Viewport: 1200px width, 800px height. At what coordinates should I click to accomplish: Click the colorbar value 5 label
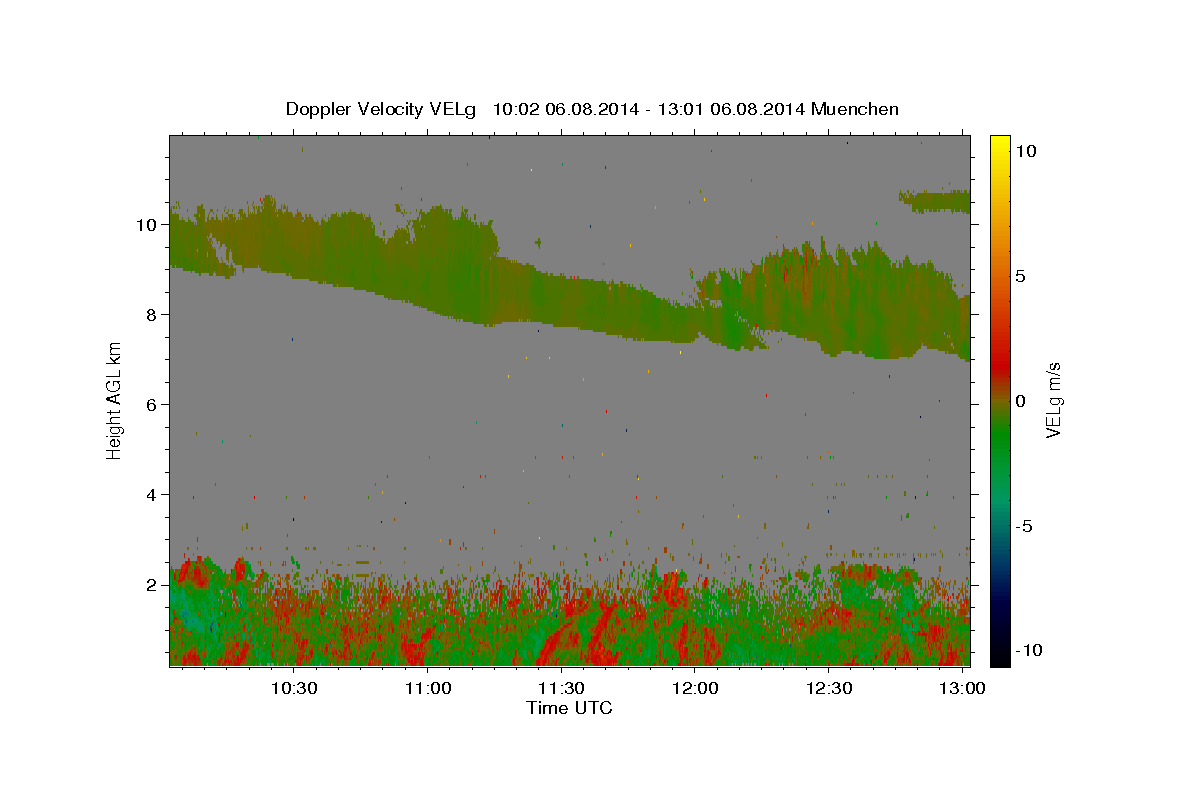pyautogui.click(x=1020, y=276)
